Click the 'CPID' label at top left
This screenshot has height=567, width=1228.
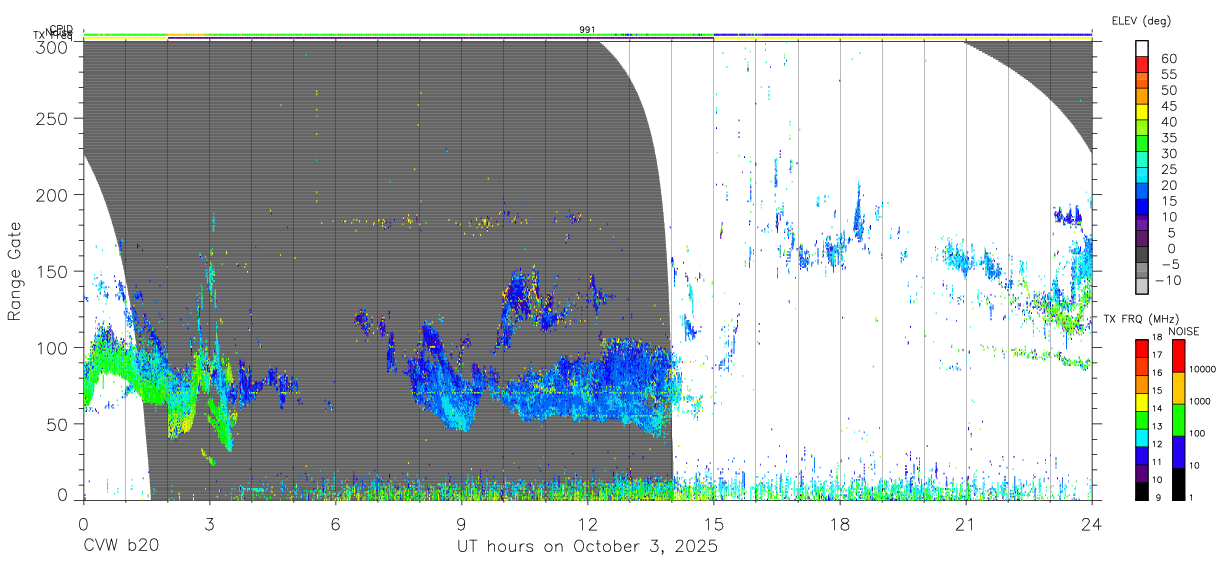(61, 30)
